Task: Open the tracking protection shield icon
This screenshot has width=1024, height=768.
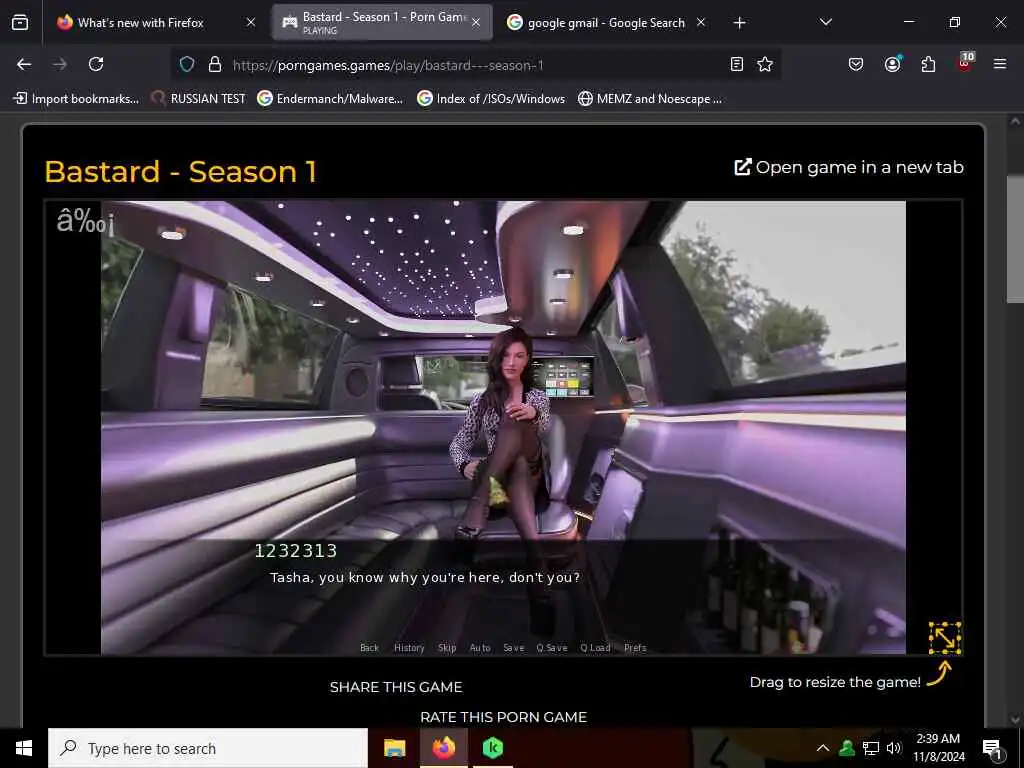Action: (187, 64)
